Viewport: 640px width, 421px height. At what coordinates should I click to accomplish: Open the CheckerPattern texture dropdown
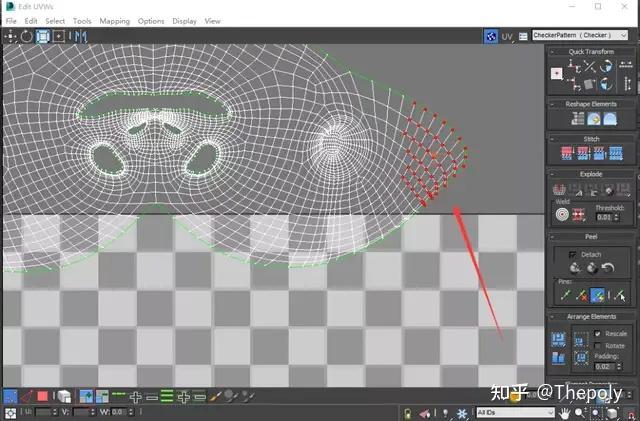[580, 36]
